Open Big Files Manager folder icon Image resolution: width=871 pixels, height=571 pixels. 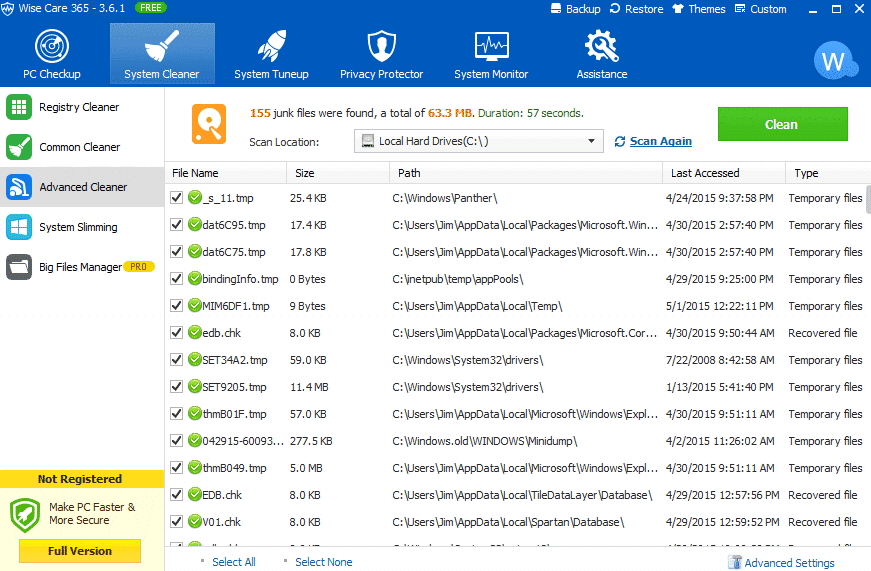(x=19, y=267)
